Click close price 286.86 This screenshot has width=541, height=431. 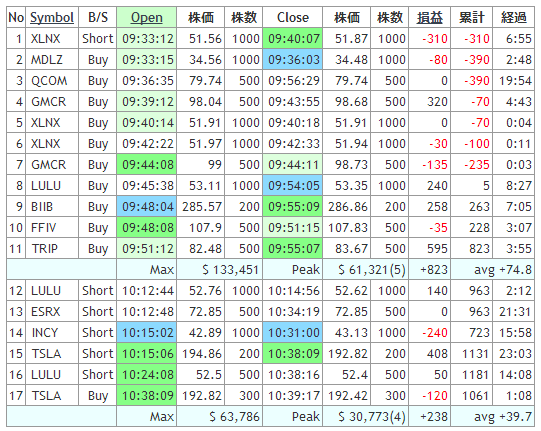coord(347,207)
